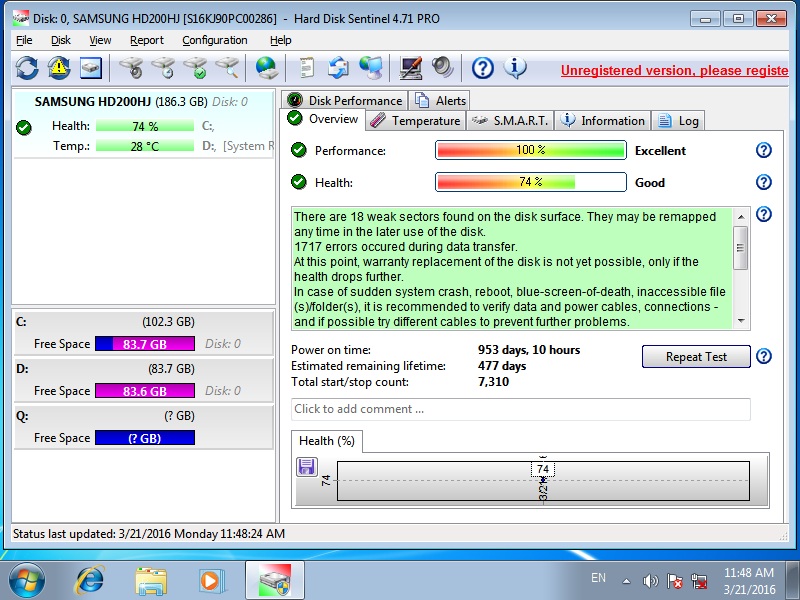Click the send report mail icon
This screenshot has height=600, width=800.
point(338,68)
